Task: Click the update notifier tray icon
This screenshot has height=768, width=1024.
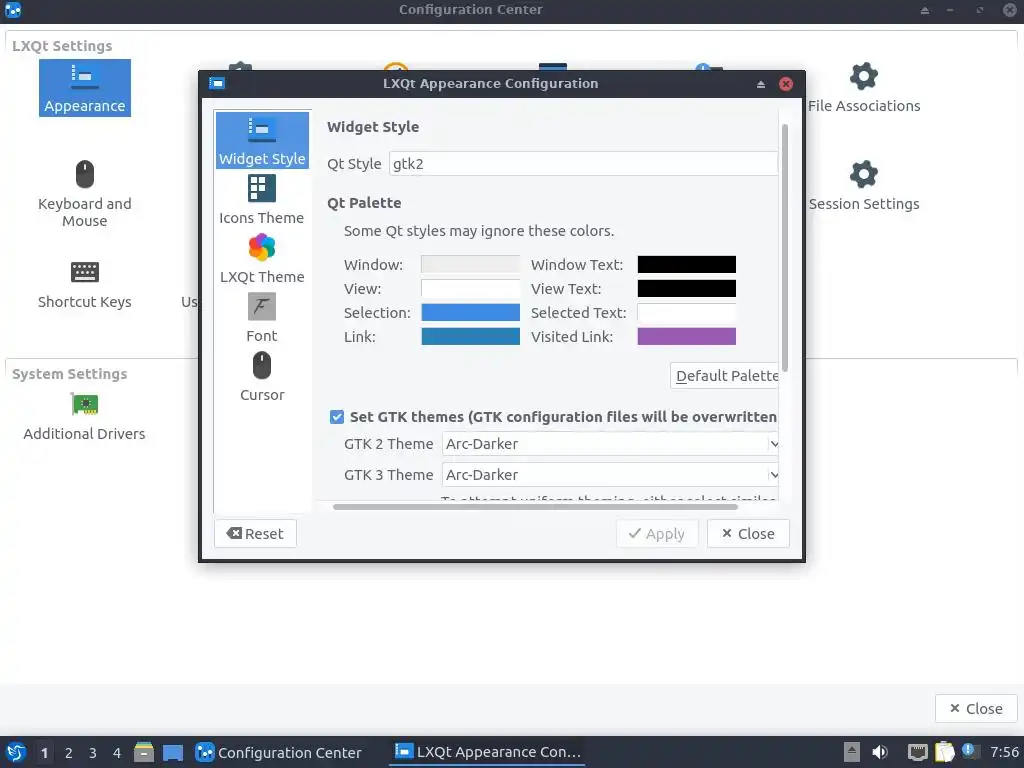Action: (970, 751)
